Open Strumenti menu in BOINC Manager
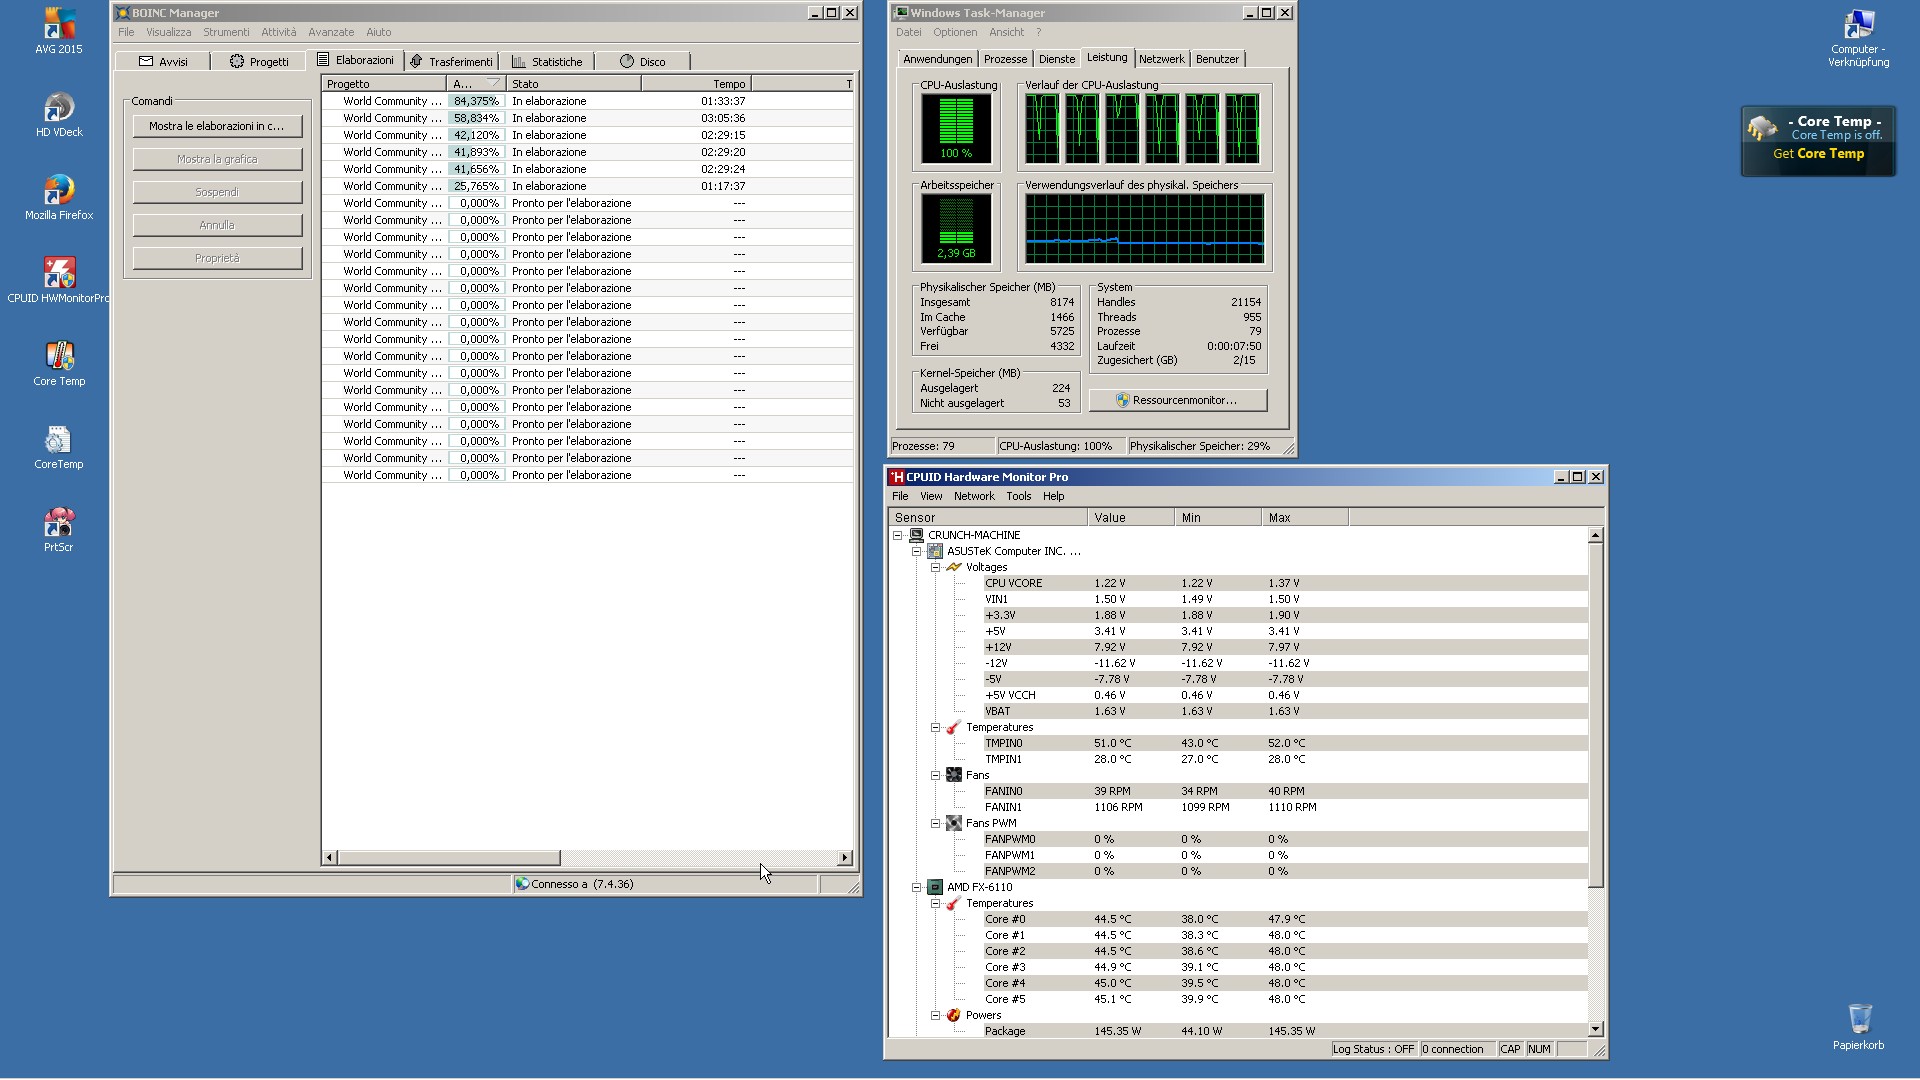The image size is (1920, 1080). point(226,32)
